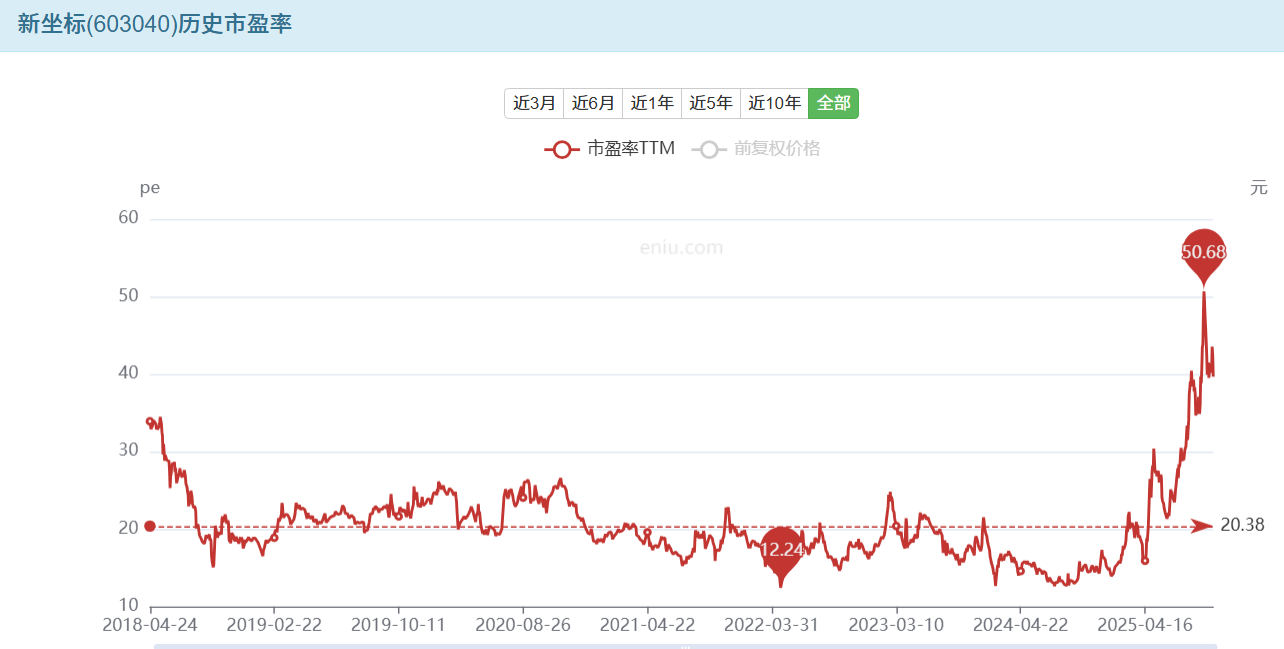Click the 2019-10-11 x-axis date label

398,624
